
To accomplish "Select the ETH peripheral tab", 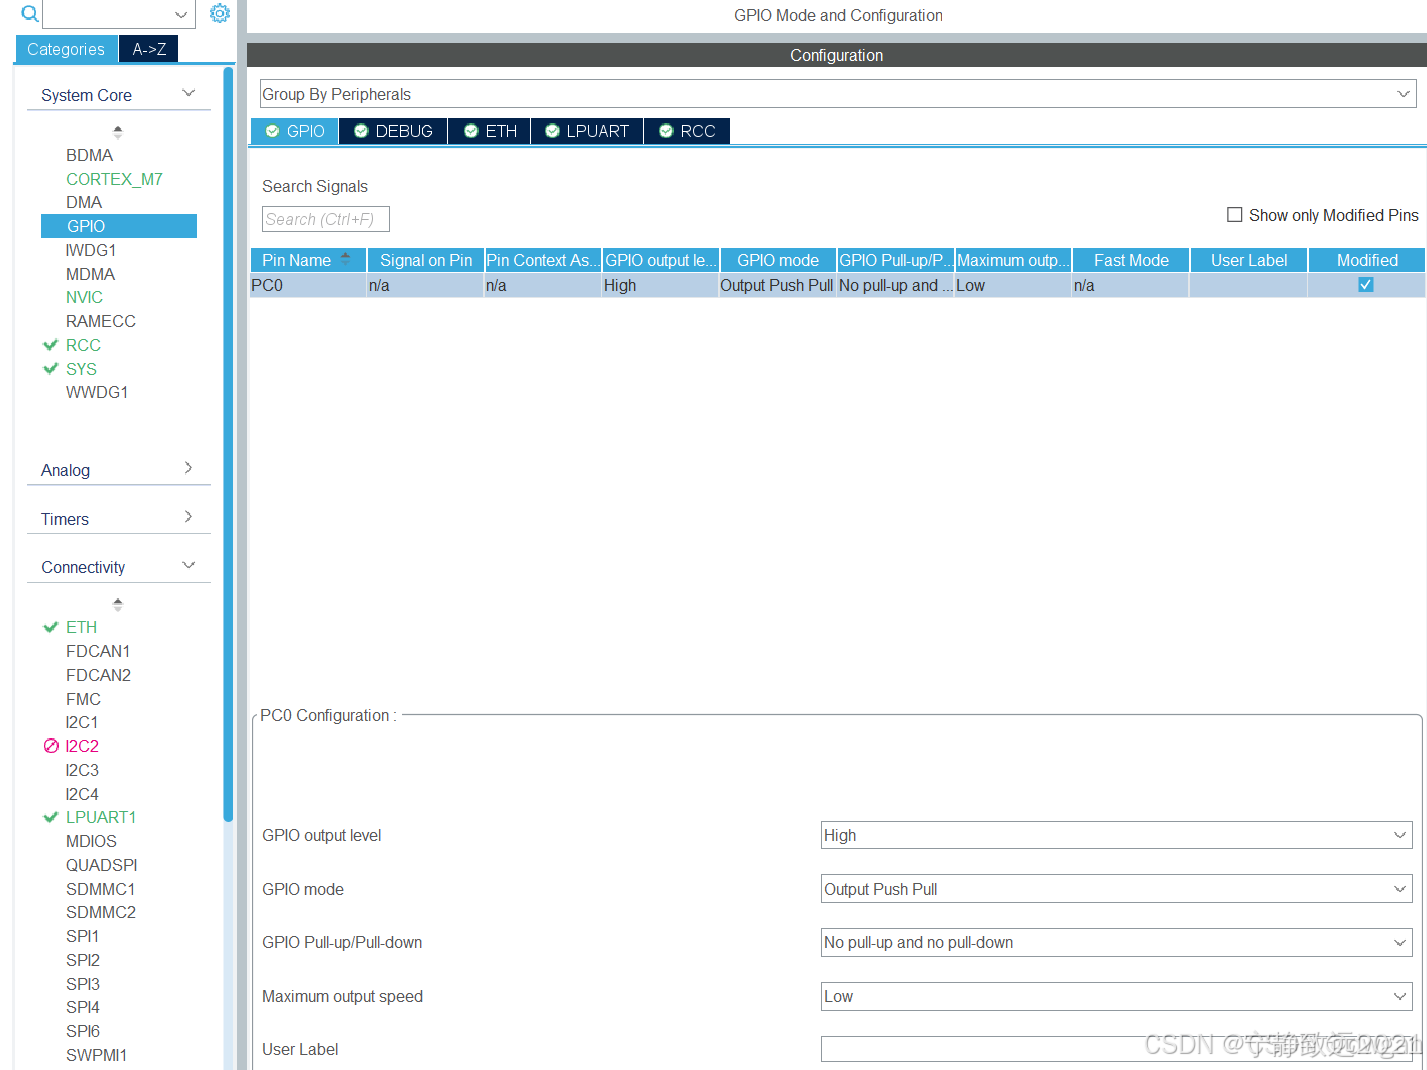I will pyautogui.click(x=490, y=131).
